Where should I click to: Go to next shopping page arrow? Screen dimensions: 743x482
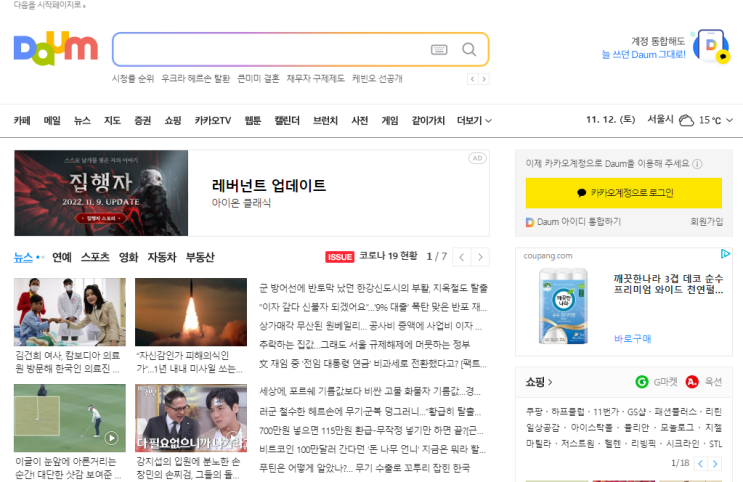click(715, 464)
